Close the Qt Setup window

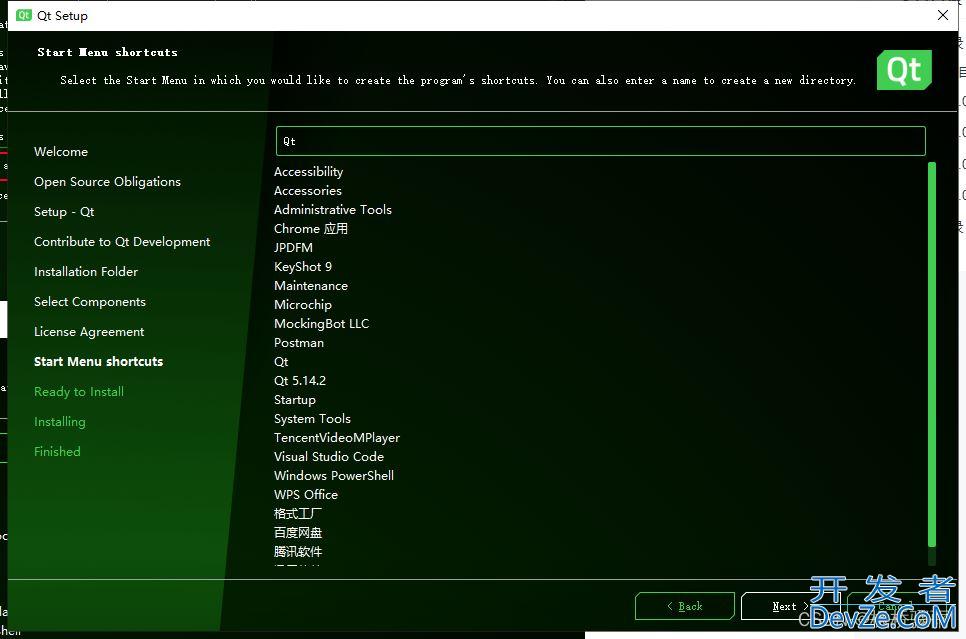pyautogui.click(x=943, y=15)
